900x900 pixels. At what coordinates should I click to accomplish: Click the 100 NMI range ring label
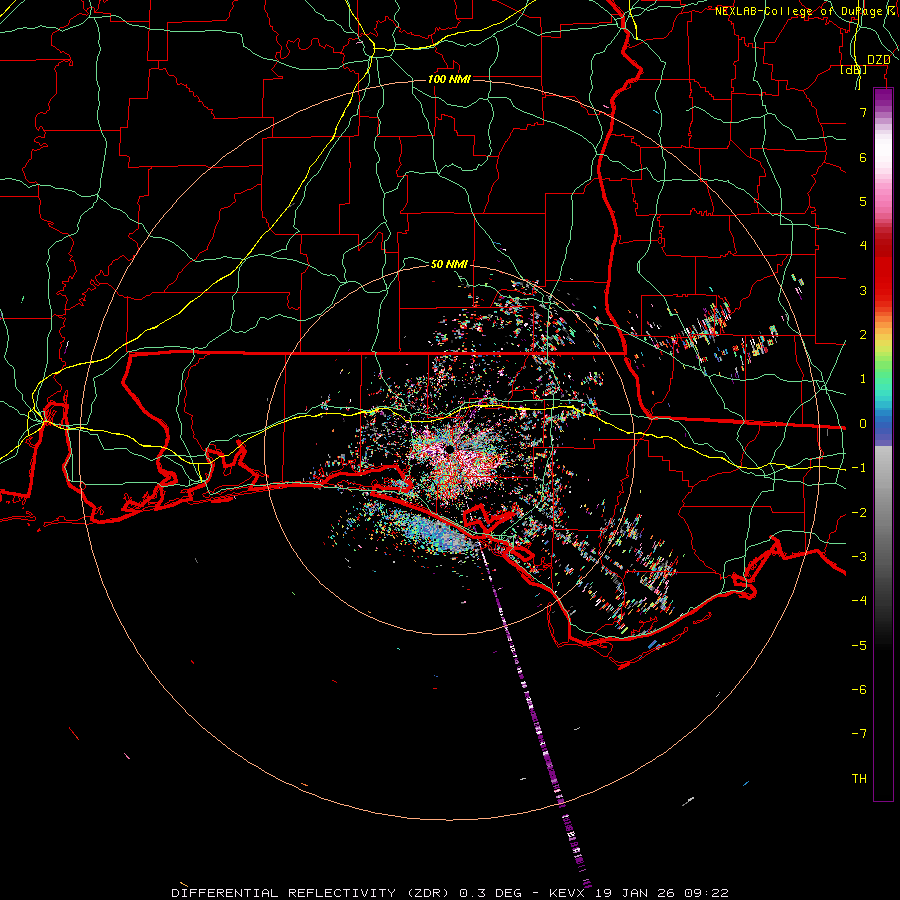click(449, 79)
